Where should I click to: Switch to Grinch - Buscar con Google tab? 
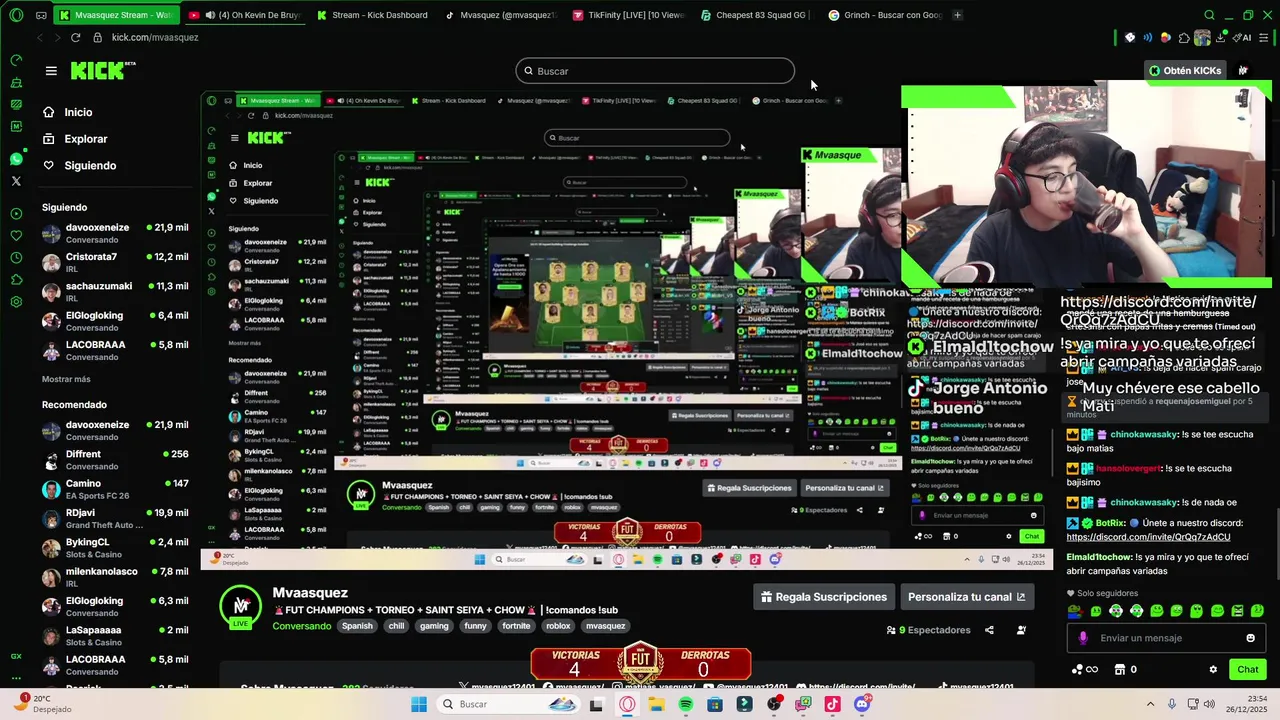coord(884,15)
